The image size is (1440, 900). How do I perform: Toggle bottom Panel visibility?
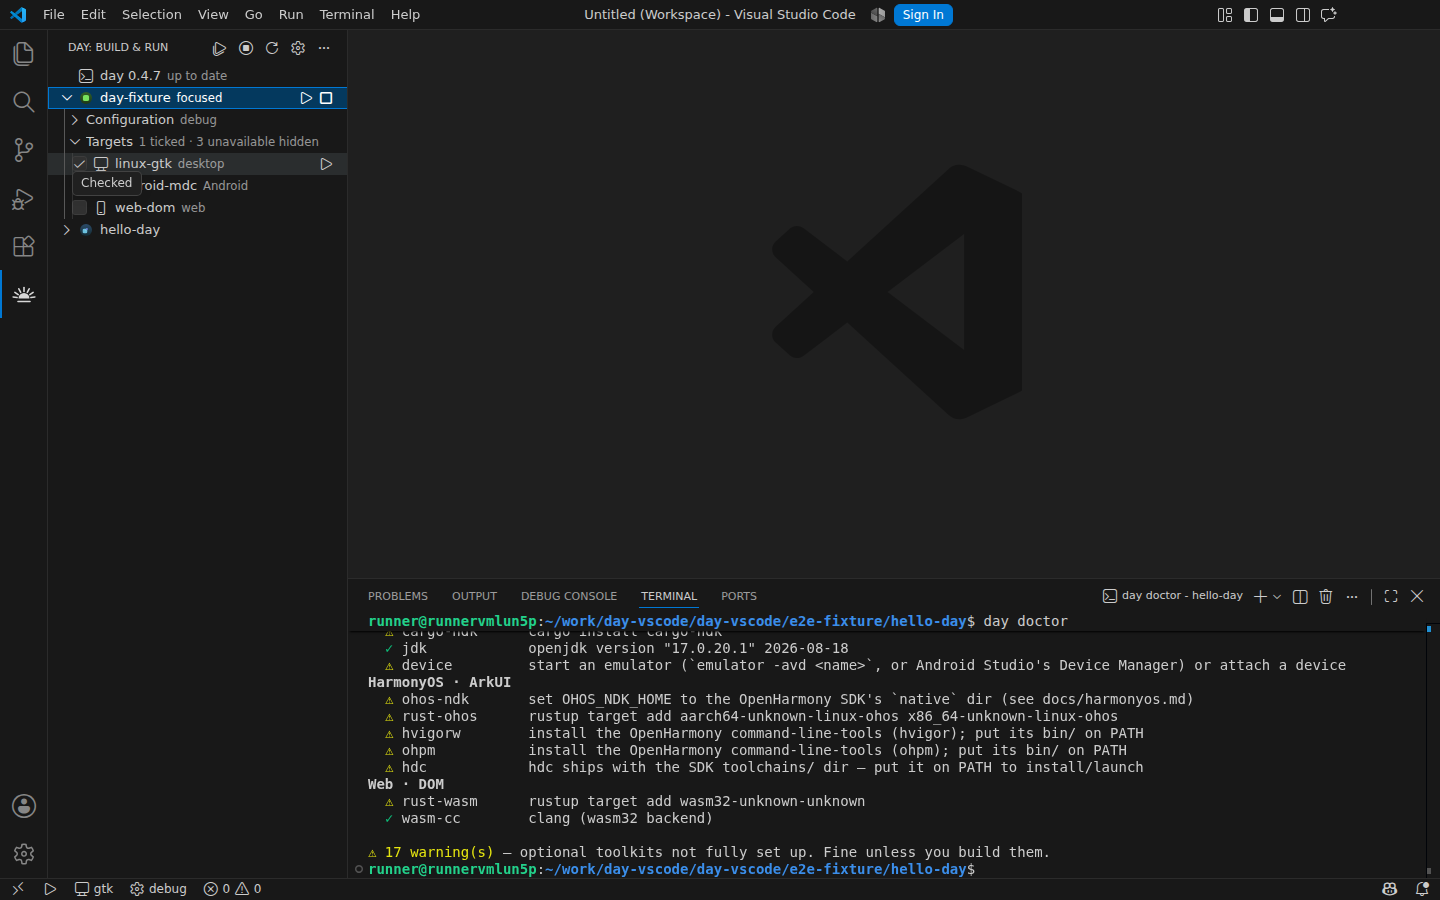click(x=1277, y=15)
